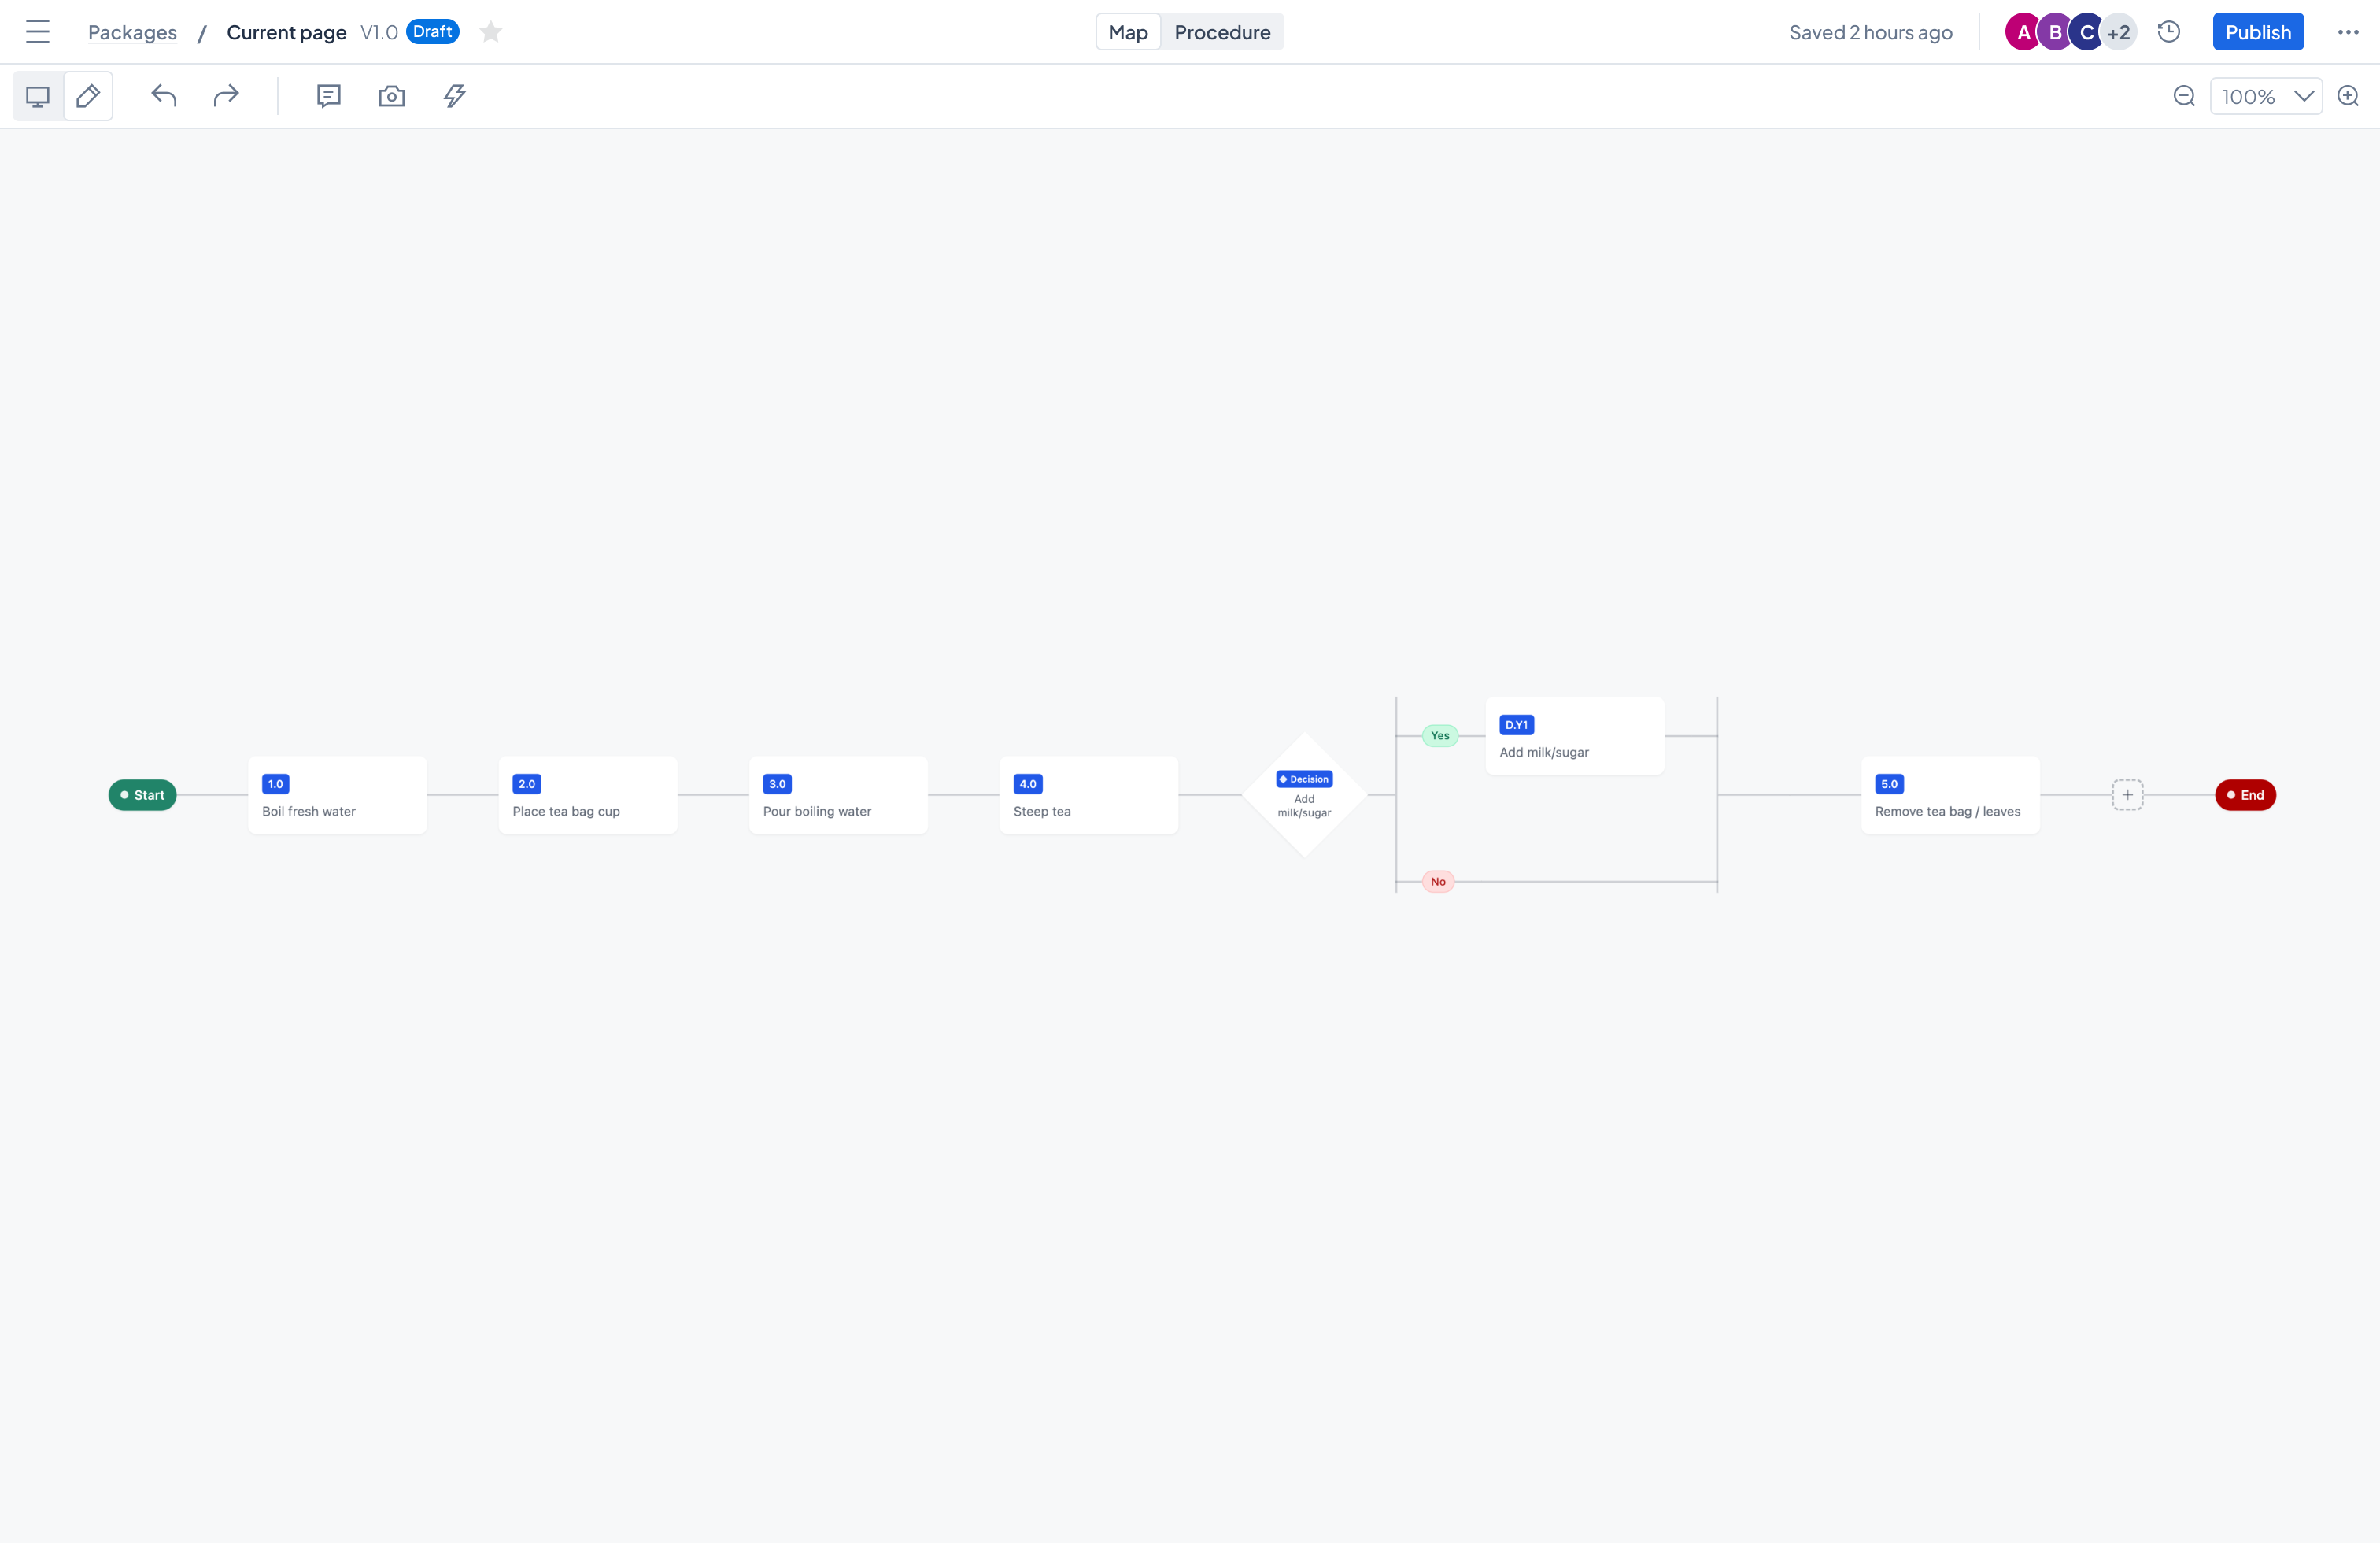Image resolution: width=2380 pixels, height=1543 pixels.
Task: Toggle favorite star for Current page
Action: 490,31
